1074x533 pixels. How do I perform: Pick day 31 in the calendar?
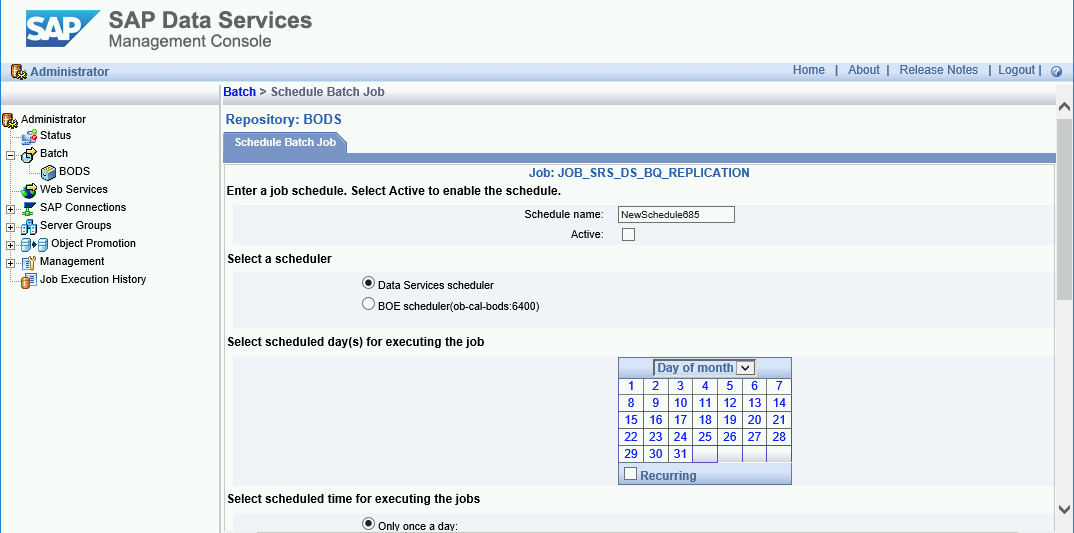680,454
